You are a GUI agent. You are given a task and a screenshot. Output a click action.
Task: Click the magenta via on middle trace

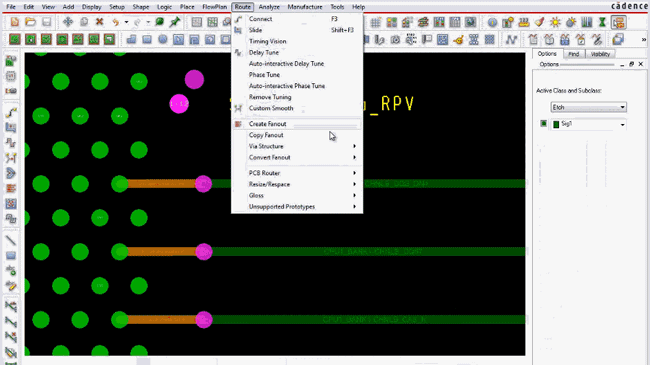[204, 252]
